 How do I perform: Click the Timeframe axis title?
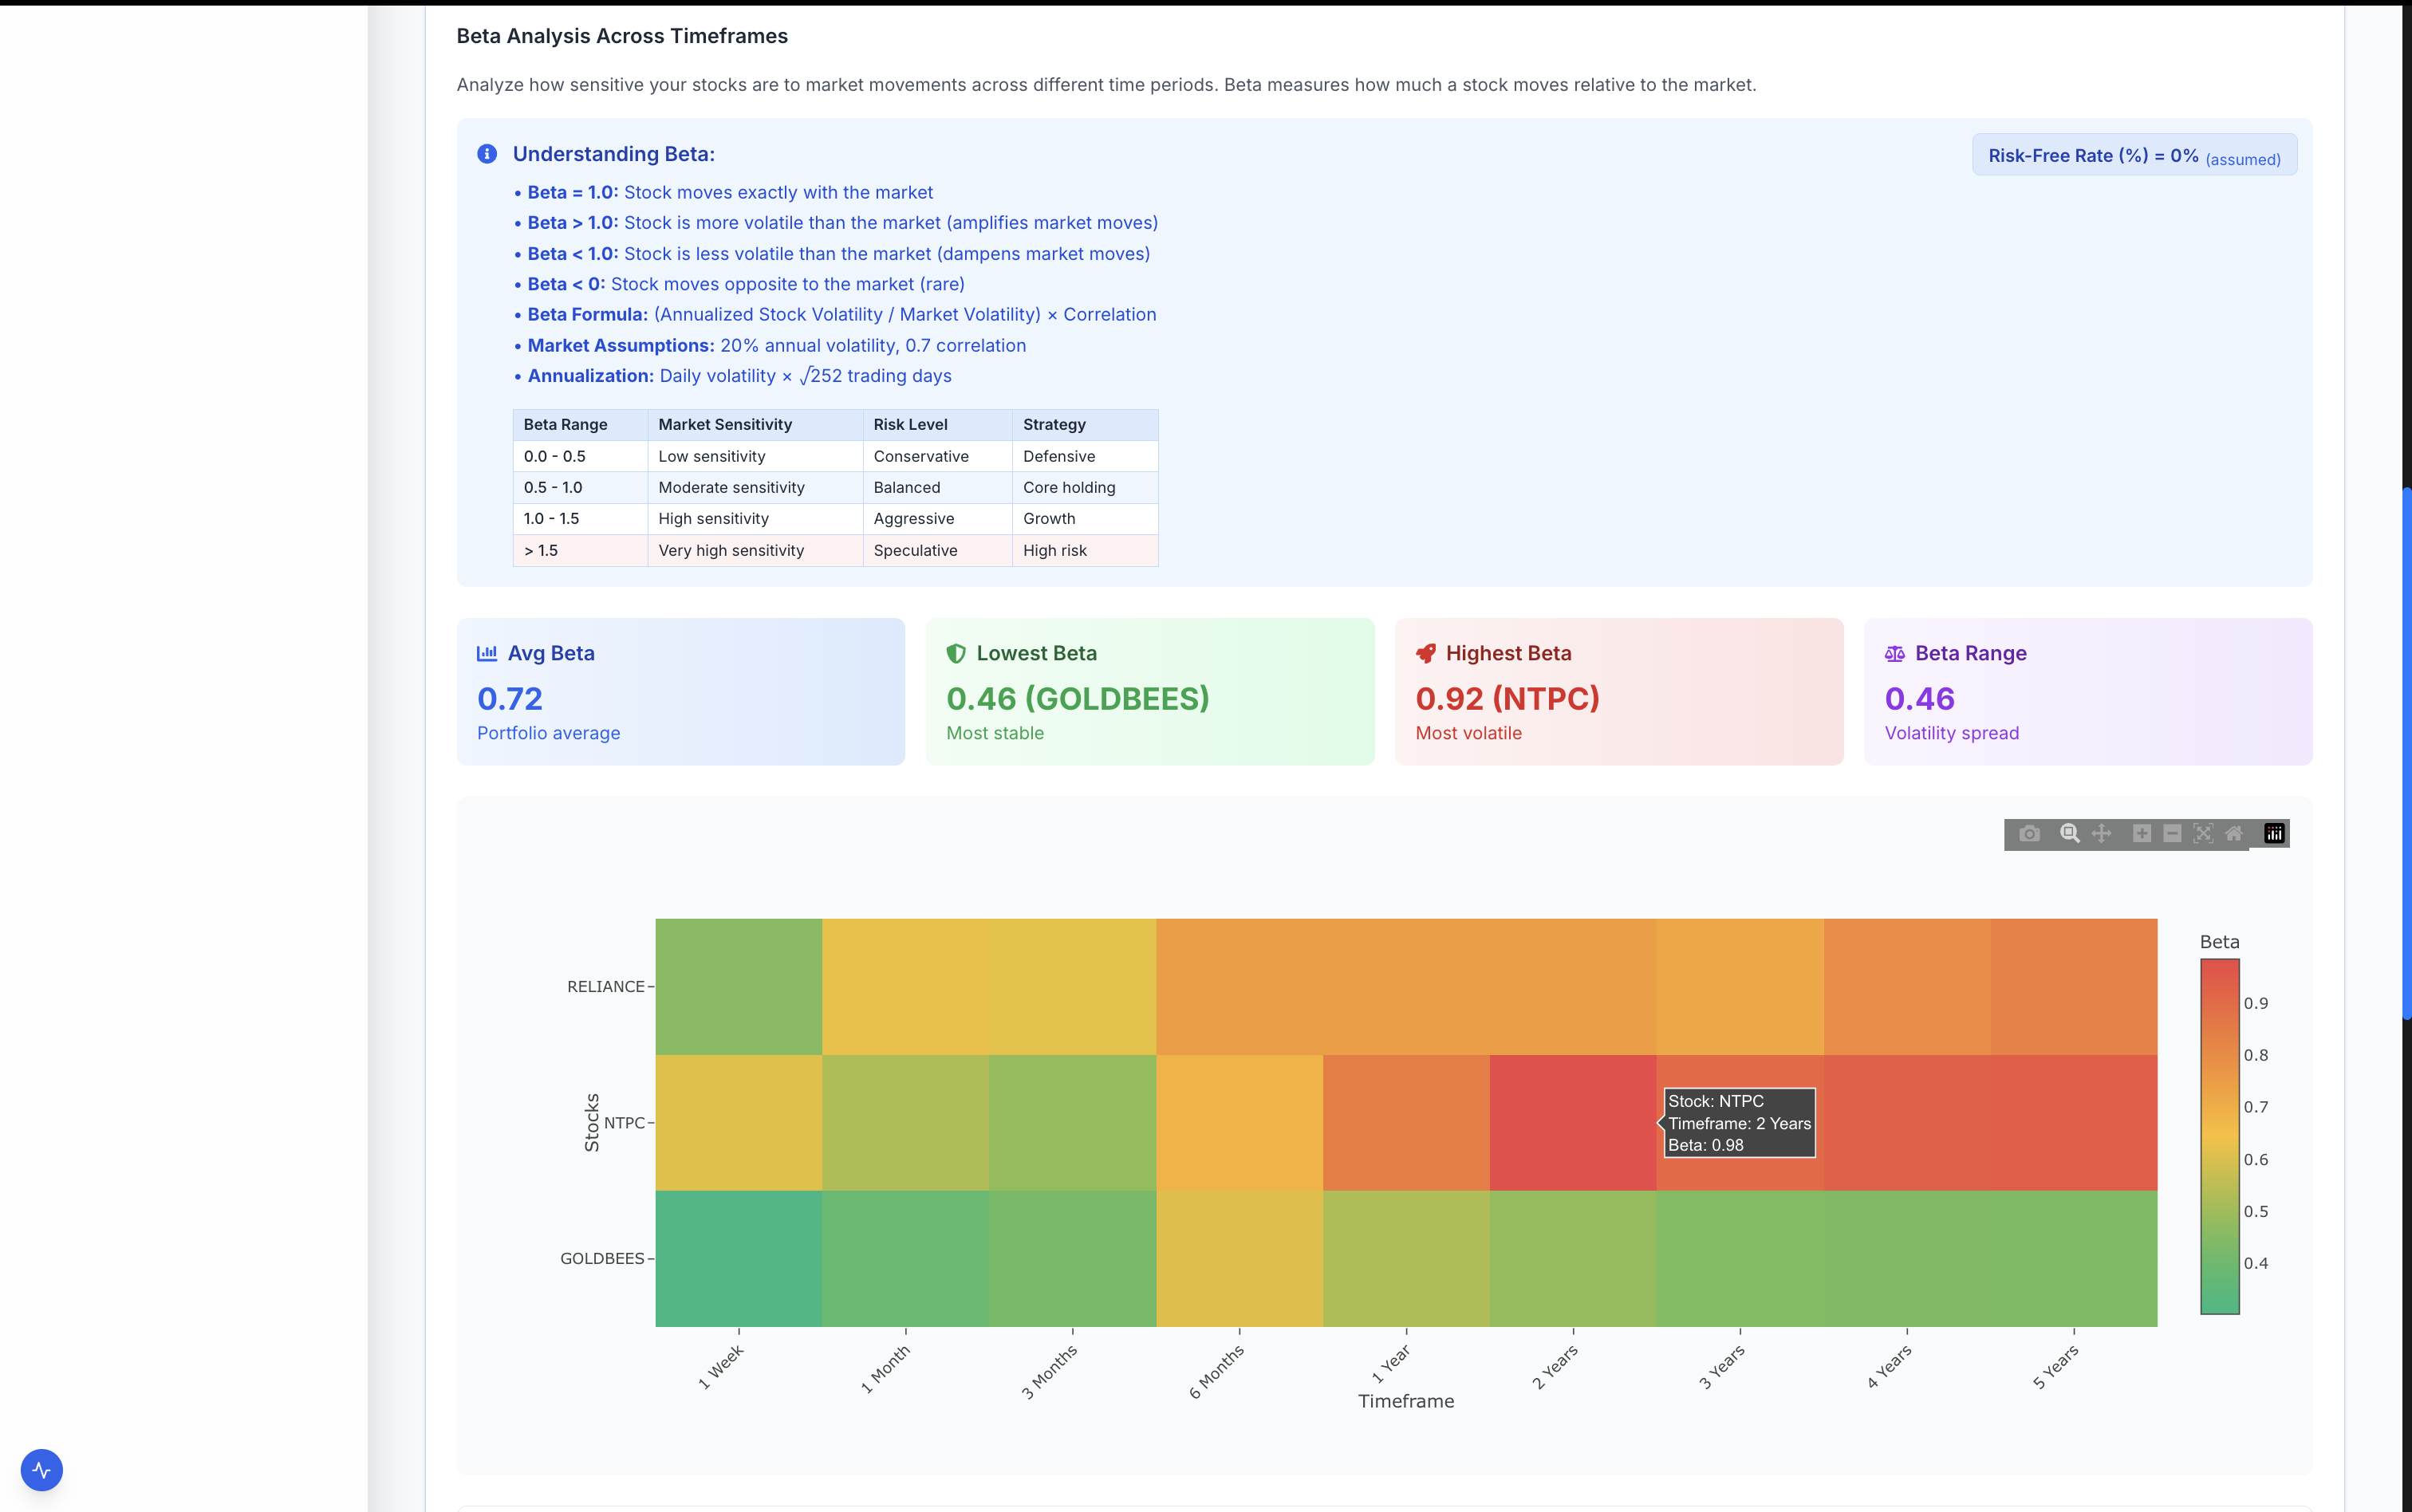click(1406, 1401)
